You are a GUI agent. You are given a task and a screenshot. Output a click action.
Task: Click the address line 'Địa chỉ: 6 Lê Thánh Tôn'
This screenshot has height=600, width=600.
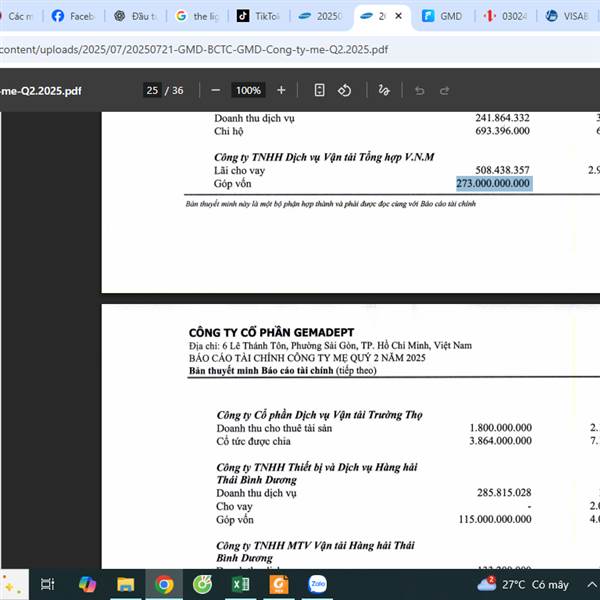tap(330, 346)
